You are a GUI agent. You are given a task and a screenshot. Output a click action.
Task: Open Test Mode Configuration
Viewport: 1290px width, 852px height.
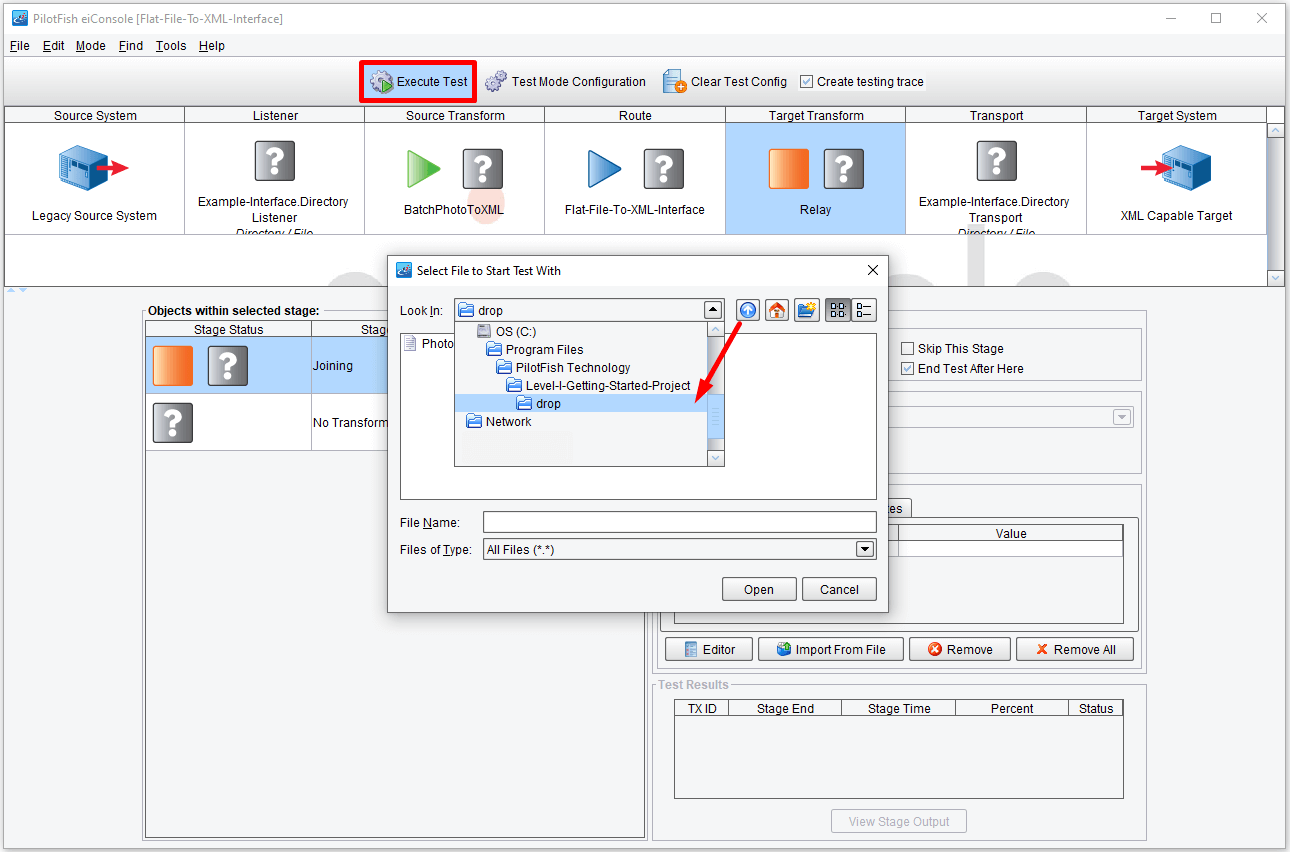pos(565,82)
